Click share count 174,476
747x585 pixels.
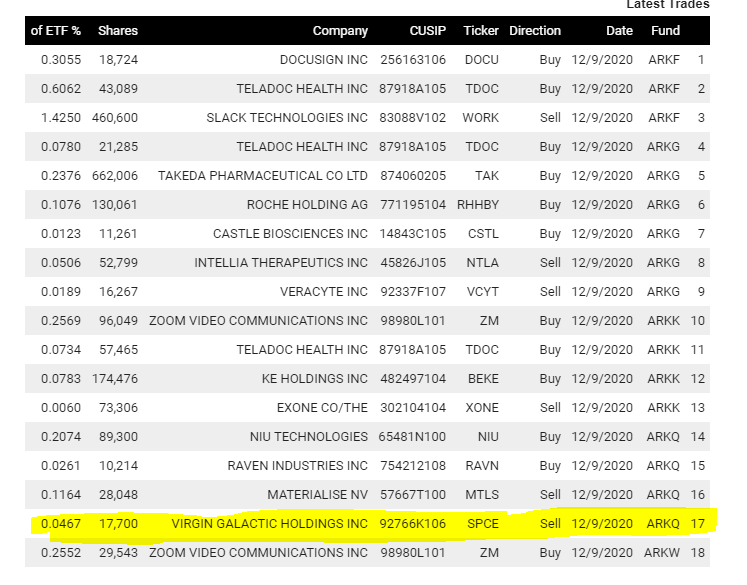pos(115,379)
